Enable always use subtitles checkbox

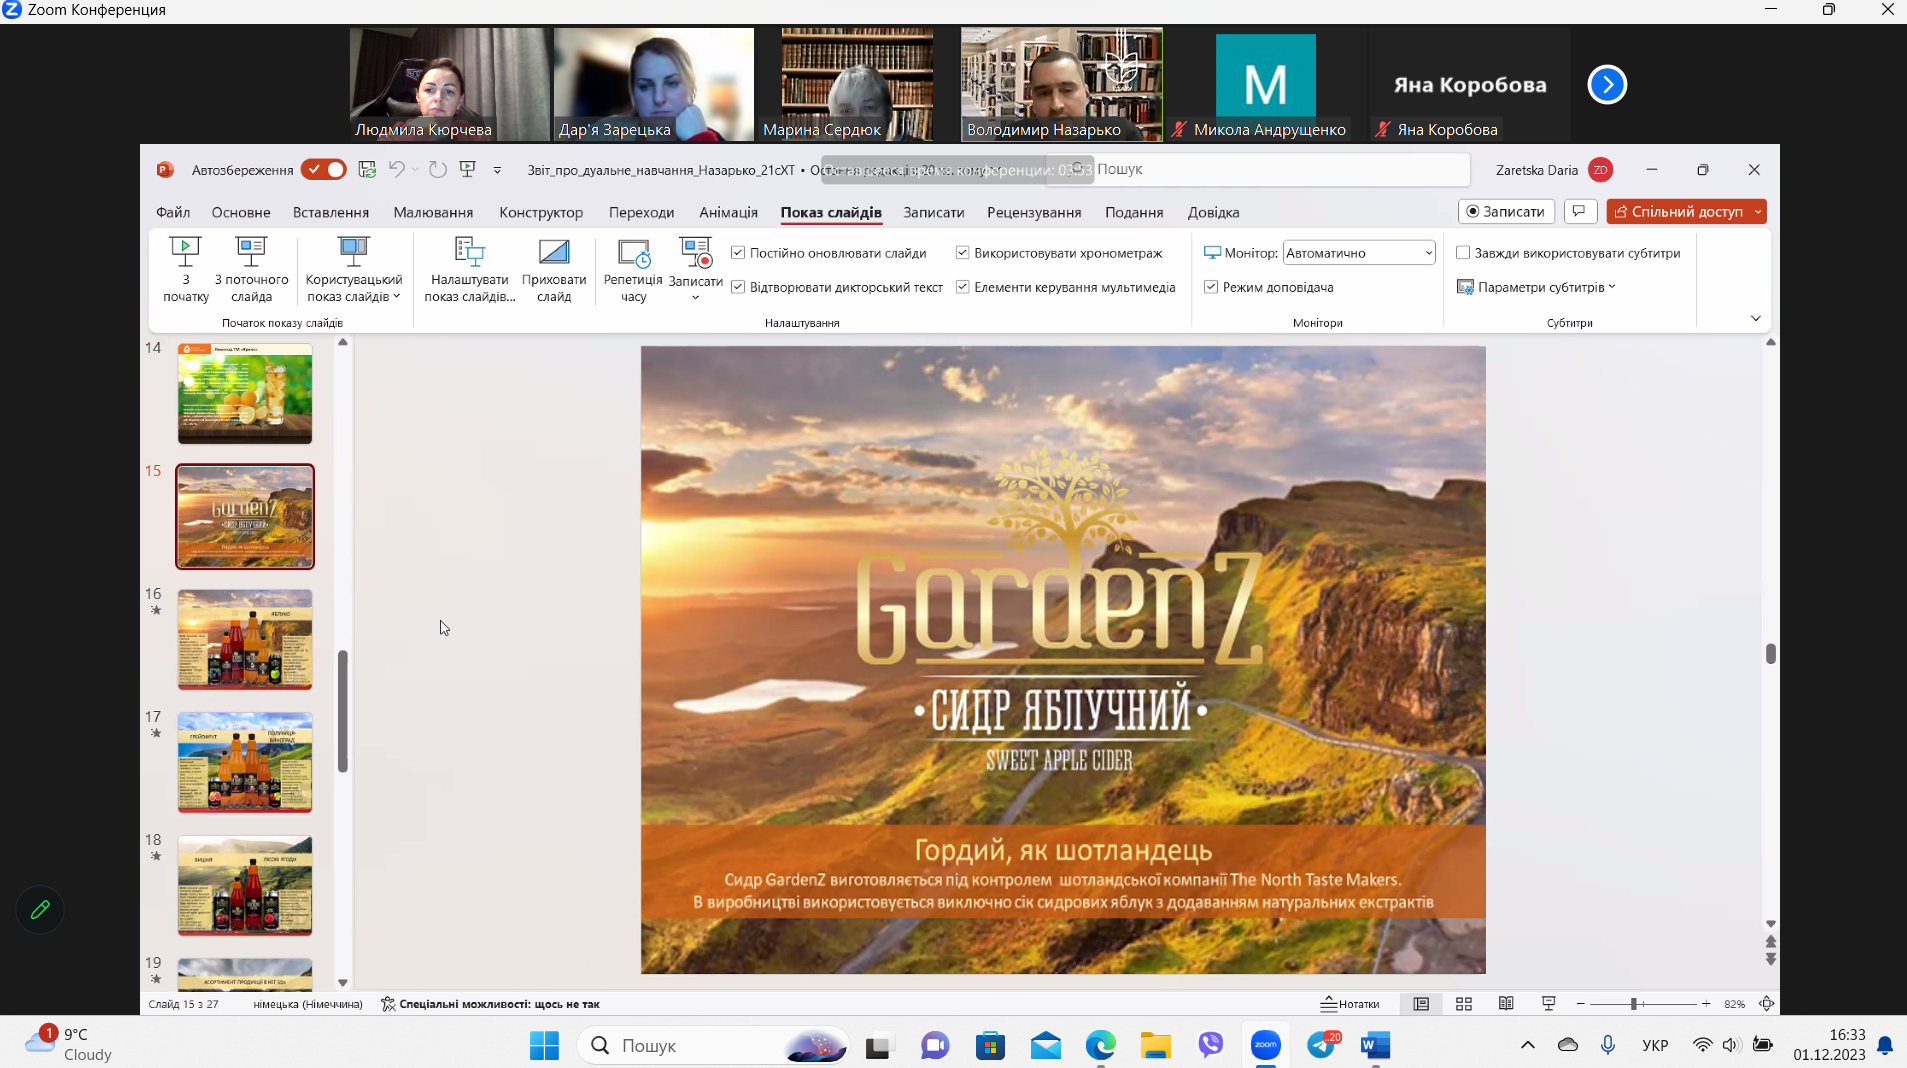tap(1463, 253)
